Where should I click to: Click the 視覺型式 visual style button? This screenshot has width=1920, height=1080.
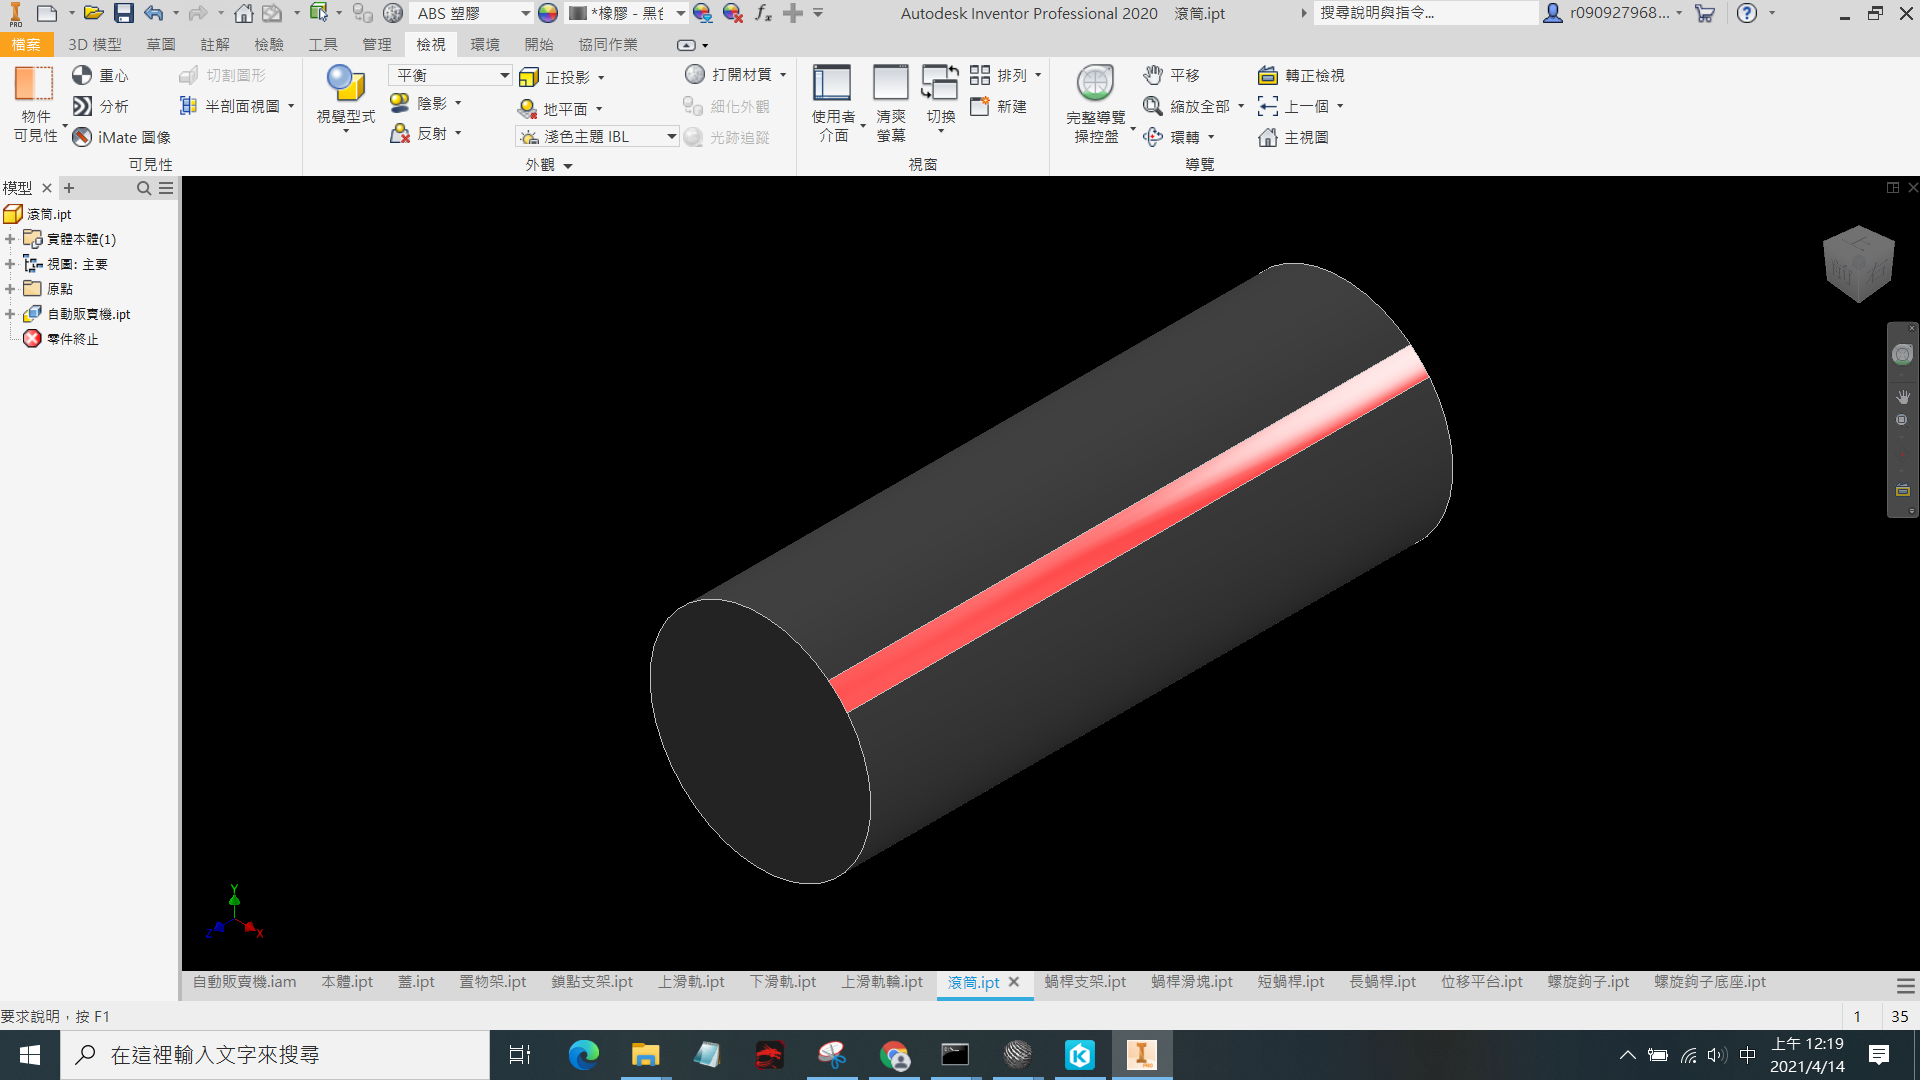[346, 97]
